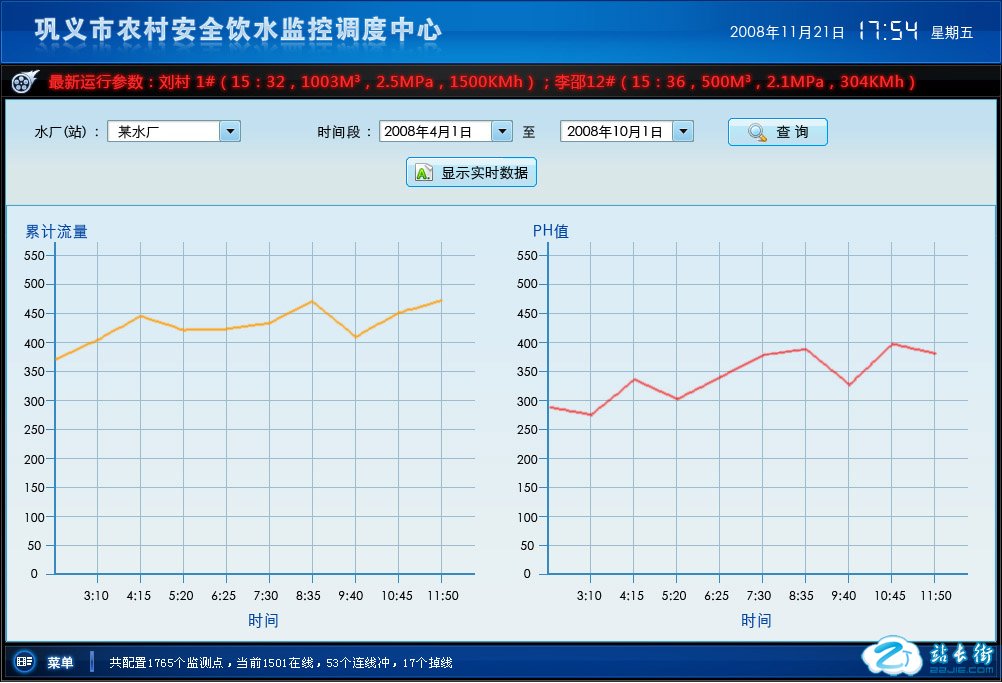
Task: Click the green document icon on 显示实时数据
Action: point(424,173)
